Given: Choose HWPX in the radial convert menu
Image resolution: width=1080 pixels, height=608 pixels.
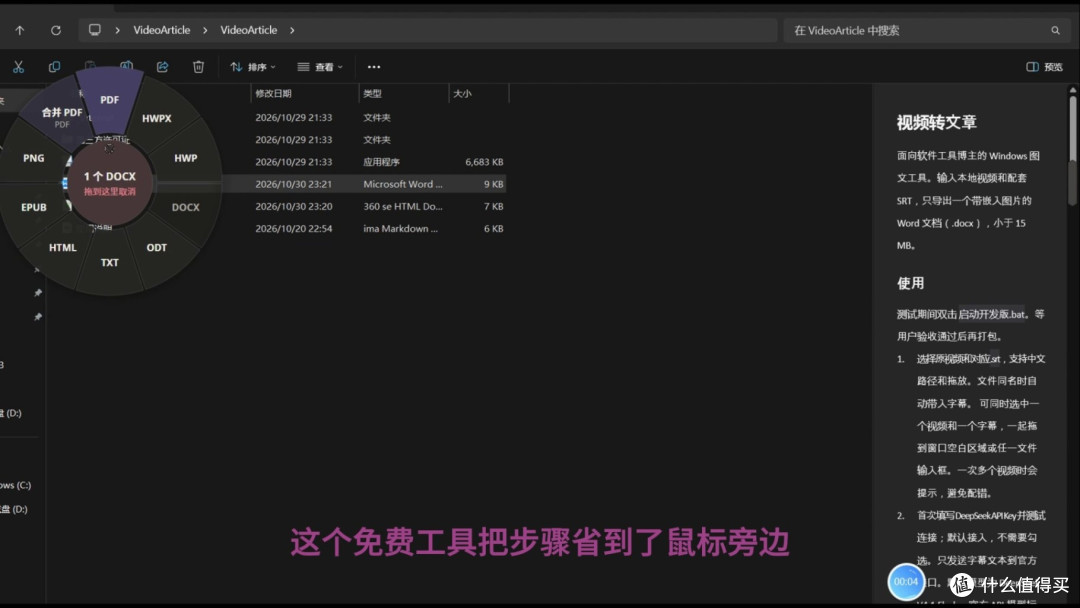Looking at the screenshot, I should [156, 118].
